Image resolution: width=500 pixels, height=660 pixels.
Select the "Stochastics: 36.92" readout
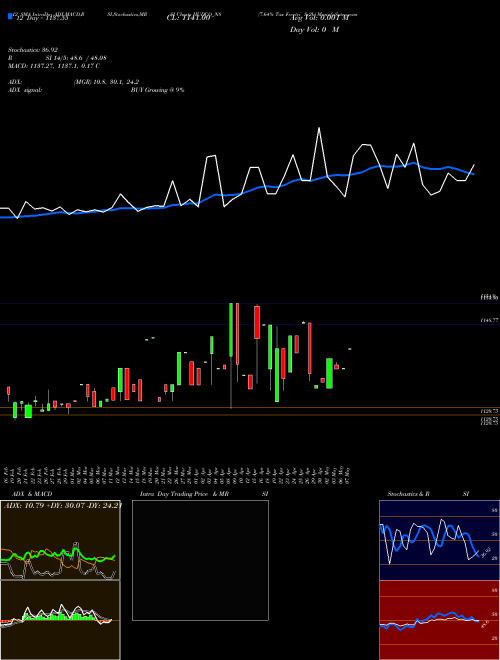(33, 50)
